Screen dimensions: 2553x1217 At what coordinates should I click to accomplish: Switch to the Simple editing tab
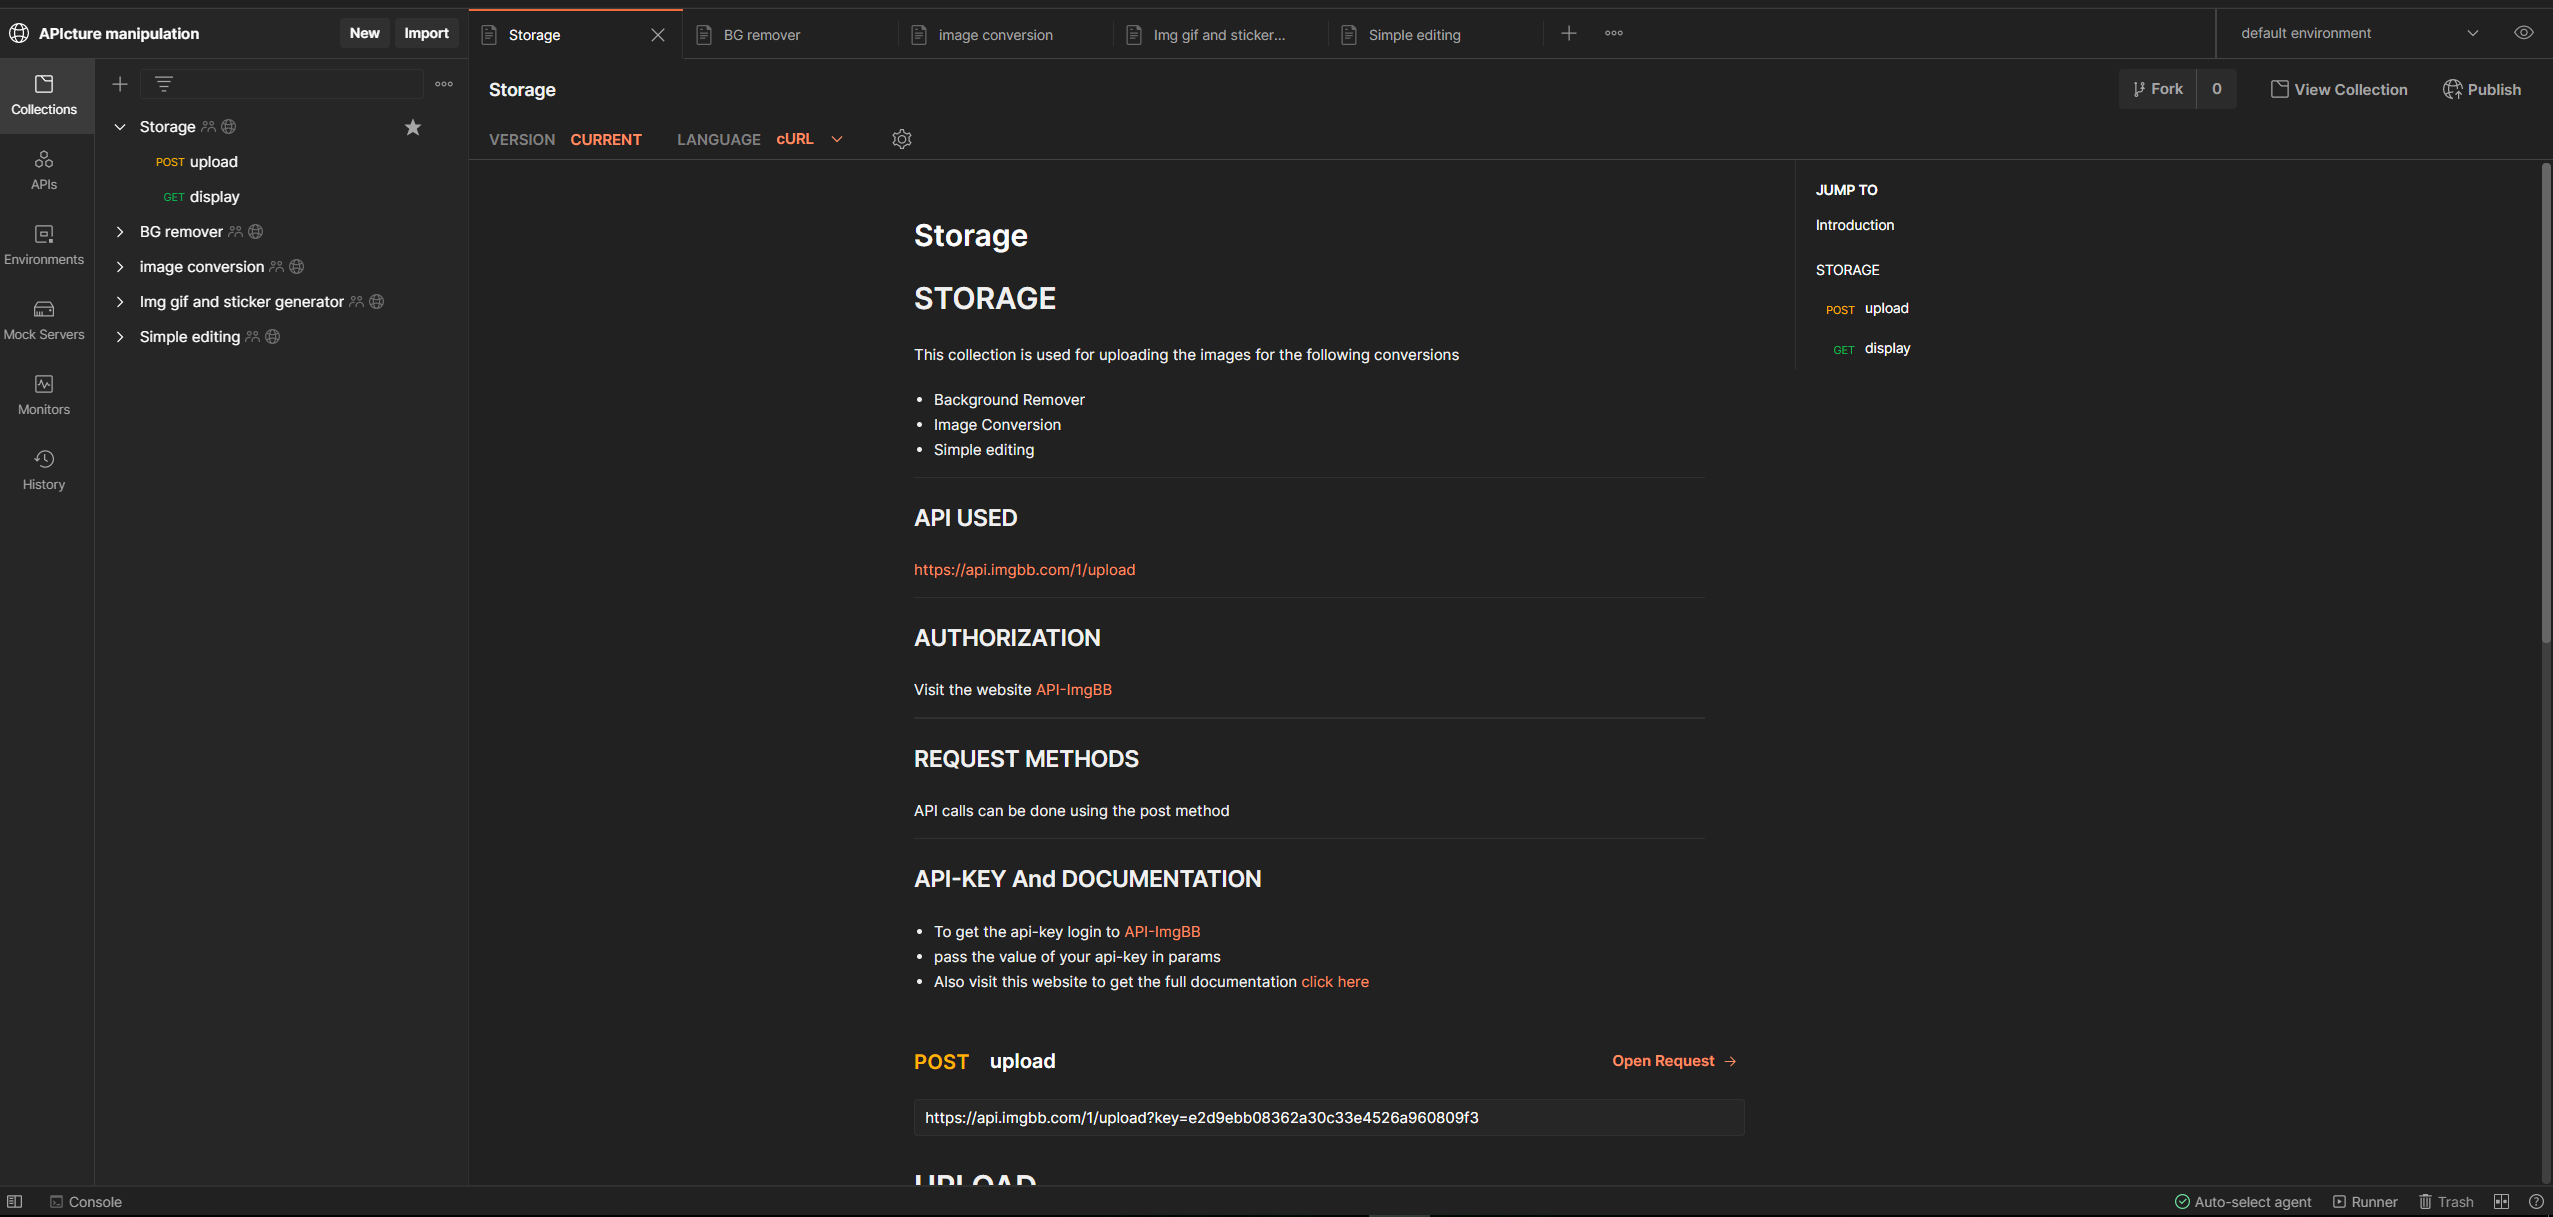click(x=1414, y=35)
